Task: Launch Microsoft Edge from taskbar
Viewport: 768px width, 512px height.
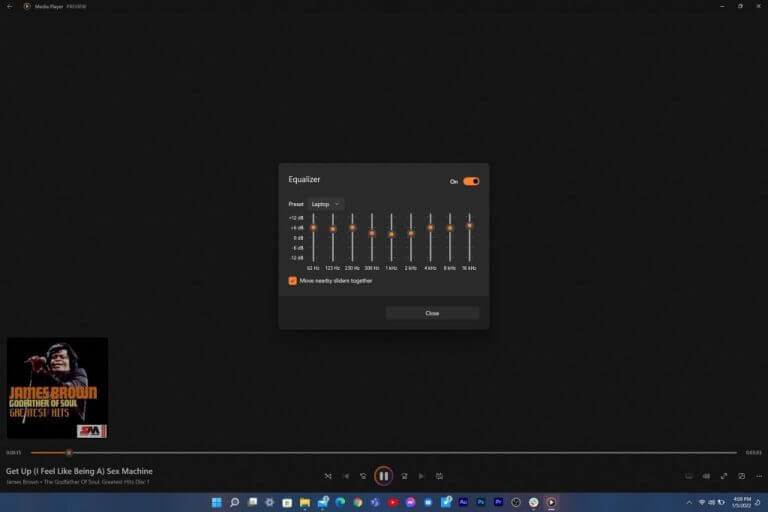Action: click(340, 502)
